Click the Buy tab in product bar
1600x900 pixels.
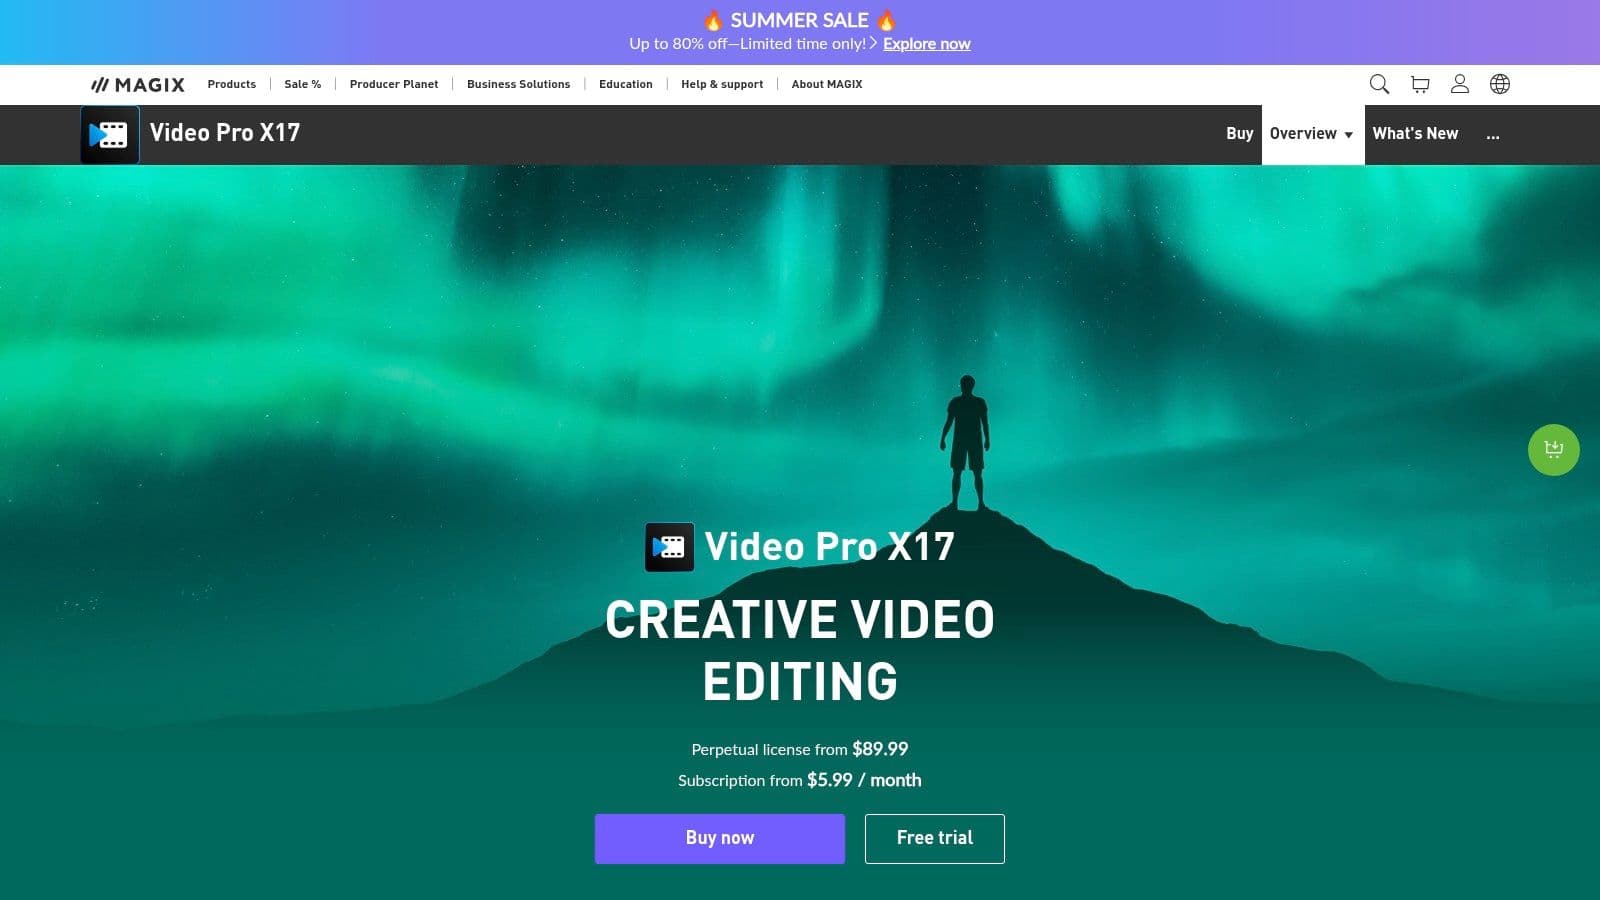tap(1239, 134)
